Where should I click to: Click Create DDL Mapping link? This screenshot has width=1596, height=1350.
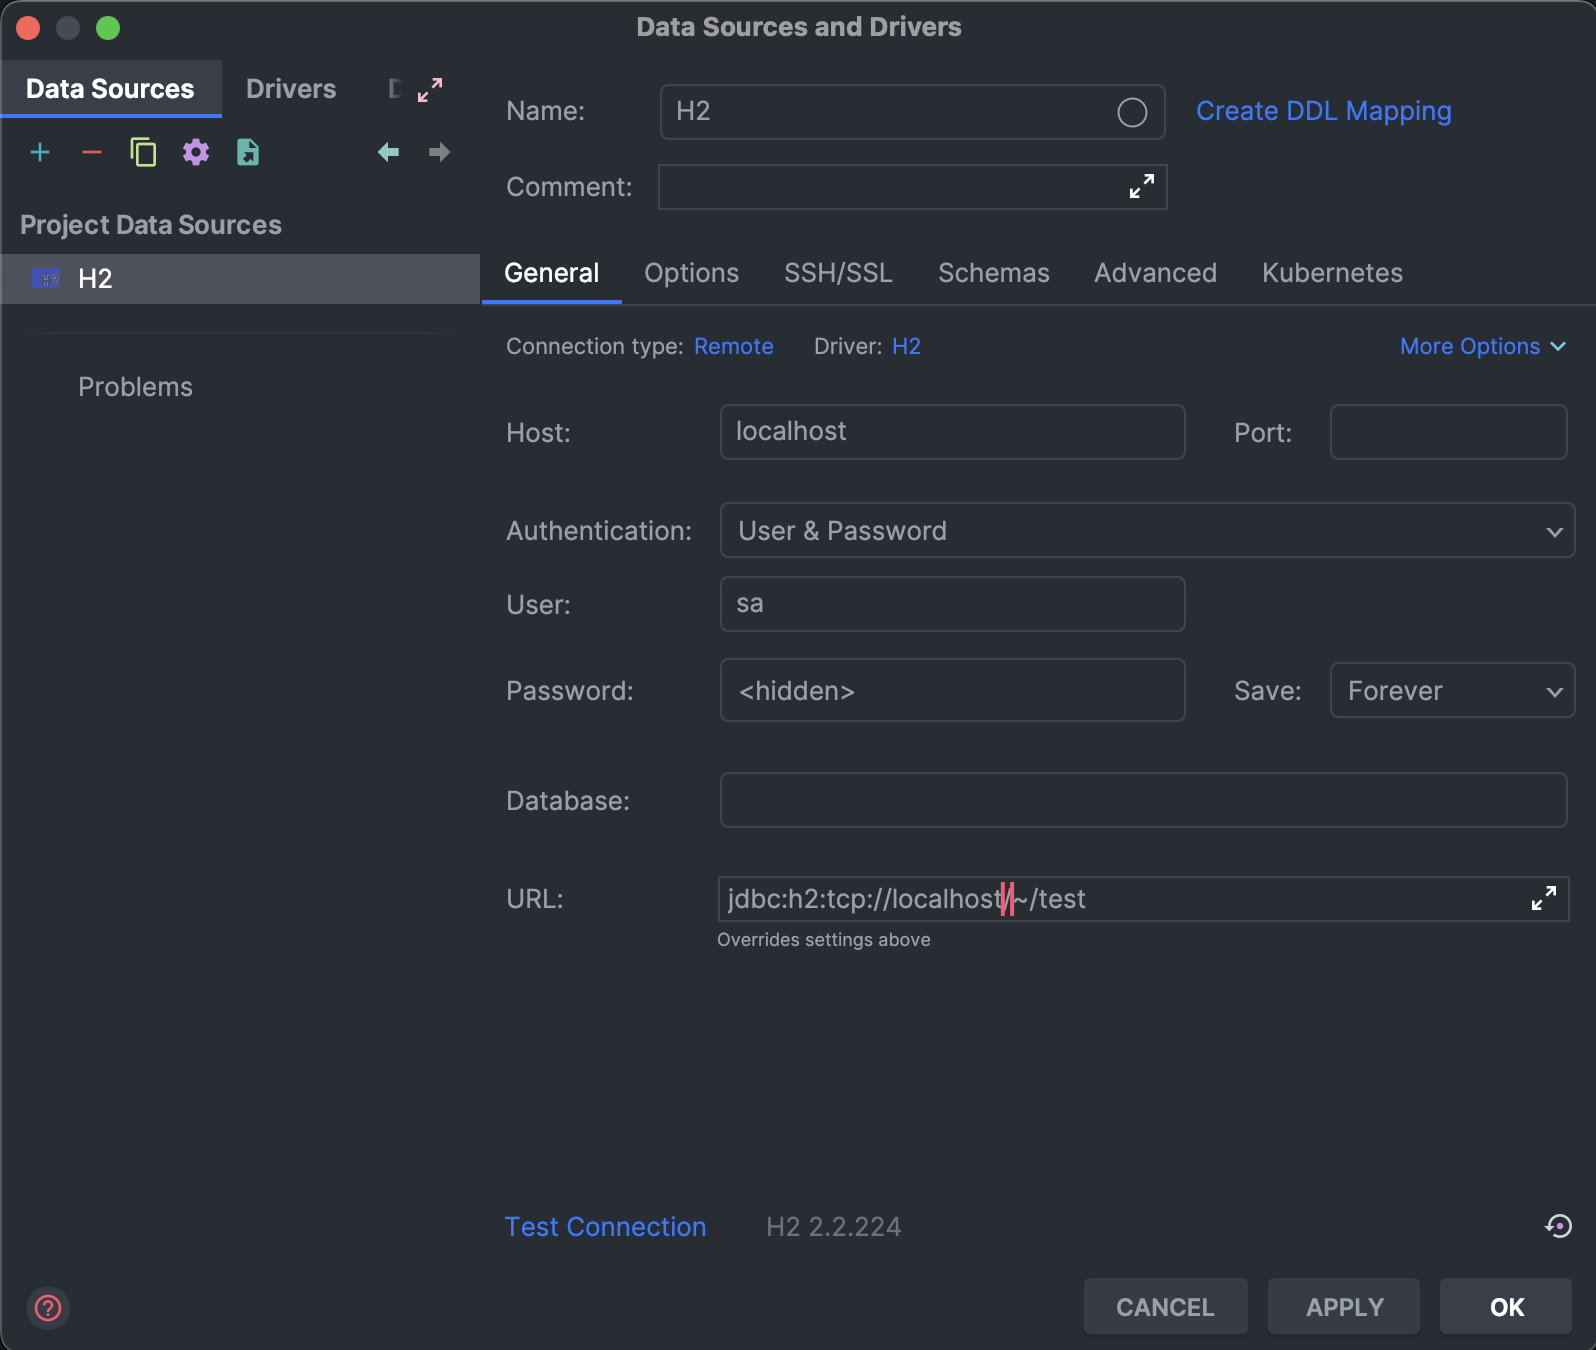(x=1324, y=111)
